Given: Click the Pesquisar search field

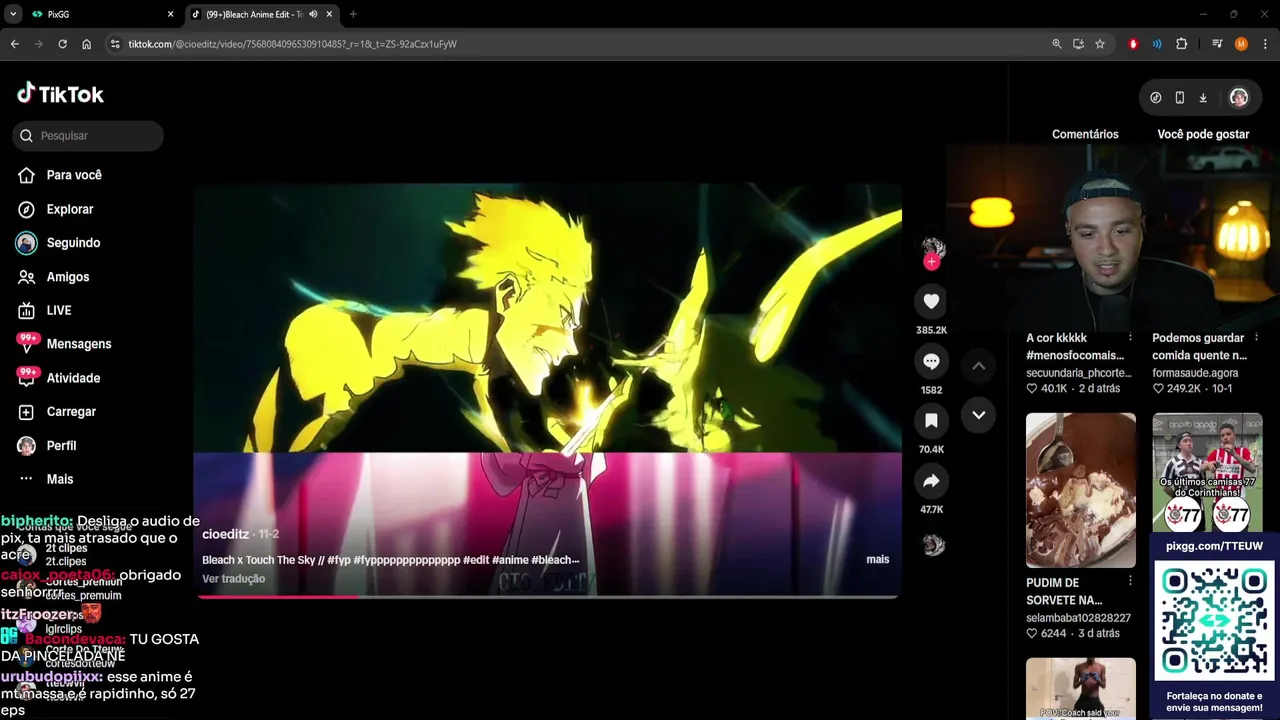Looking at the screenshot, I should click(88, 136).
